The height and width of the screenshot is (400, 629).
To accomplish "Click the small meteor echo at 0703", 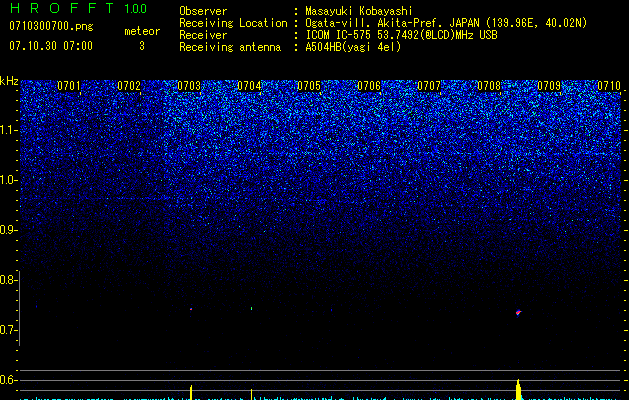I will click(x=191, y=309).
